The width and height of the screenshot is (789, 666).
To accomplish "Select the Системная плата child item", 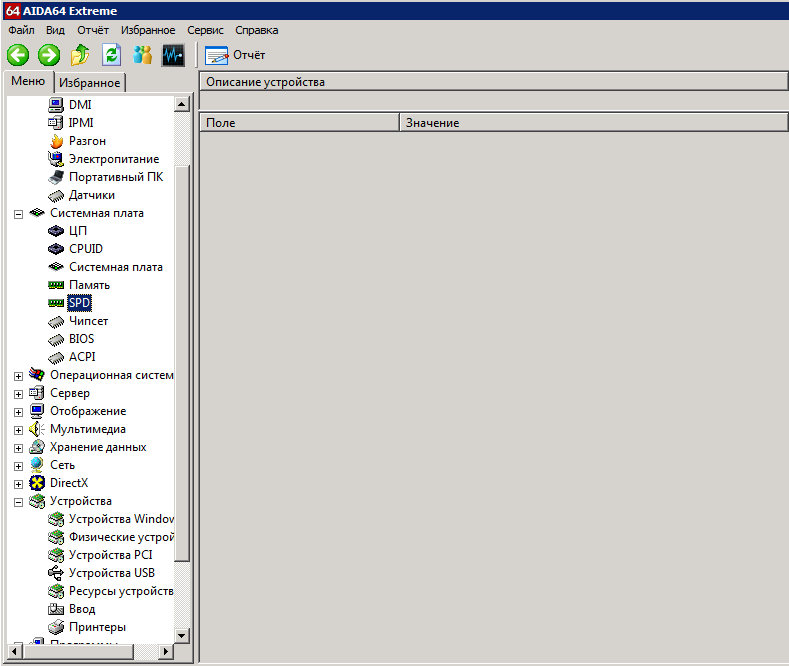I will click(116, 267).
